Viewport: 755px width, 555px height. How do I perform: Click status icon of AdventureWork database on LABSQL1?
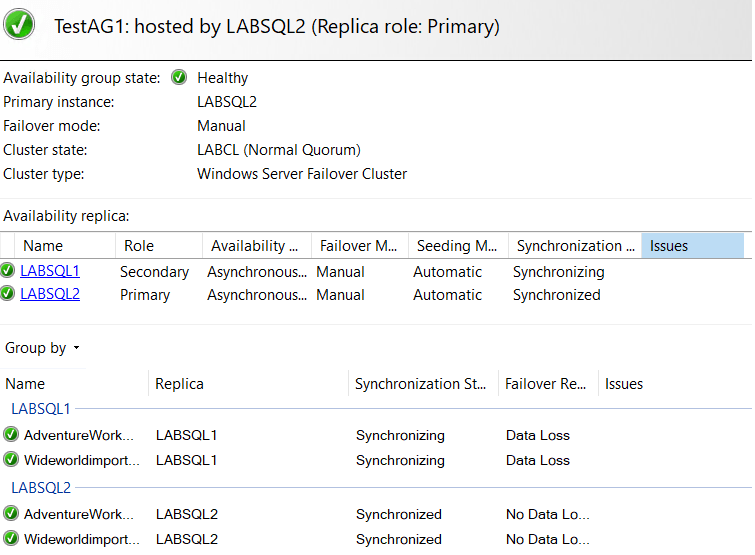coord(11,434)
